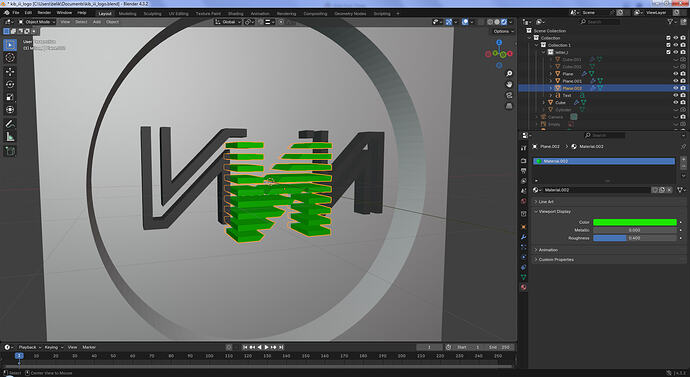Open the viewport Add menu
690x377 pixels.
(x=96, y=22)
